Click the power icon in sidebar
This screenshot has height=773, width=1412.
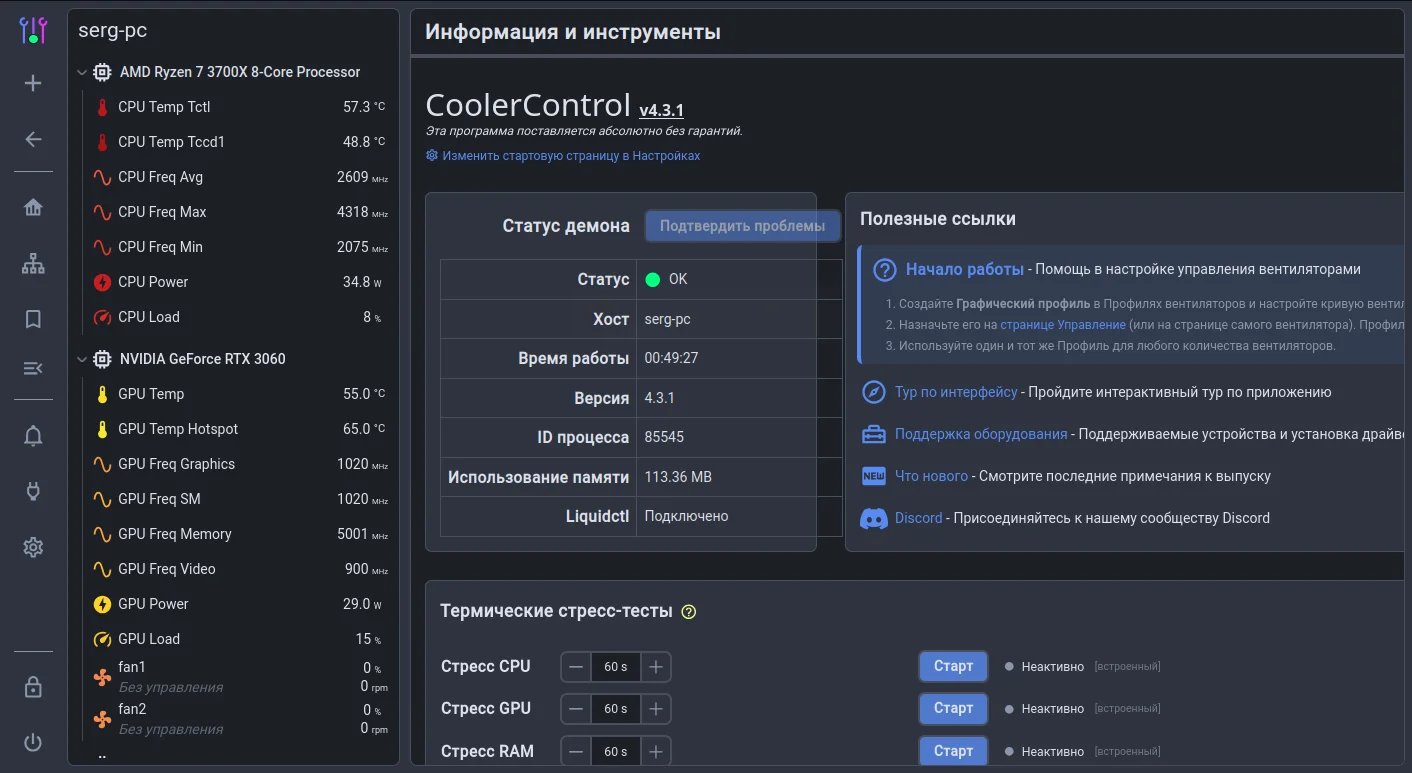point(33,742)
